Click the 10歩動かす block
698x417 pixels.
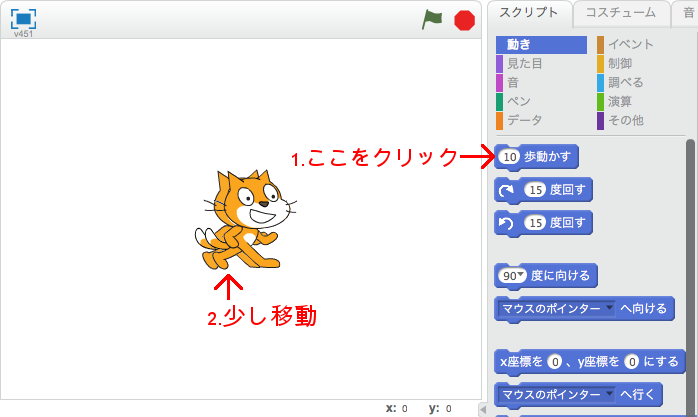click(536, 157)
